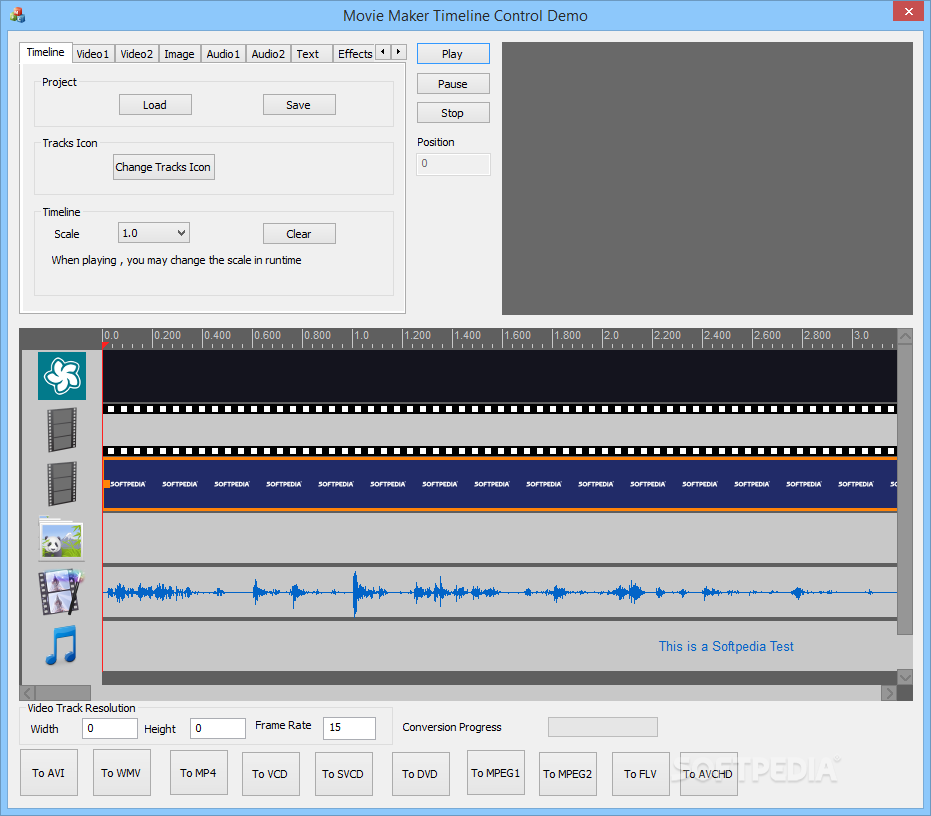Click timeline vertical scroll up arrow
Image resolution: width=931 pixels, height=816 pixels.
[x=905, y=336]
